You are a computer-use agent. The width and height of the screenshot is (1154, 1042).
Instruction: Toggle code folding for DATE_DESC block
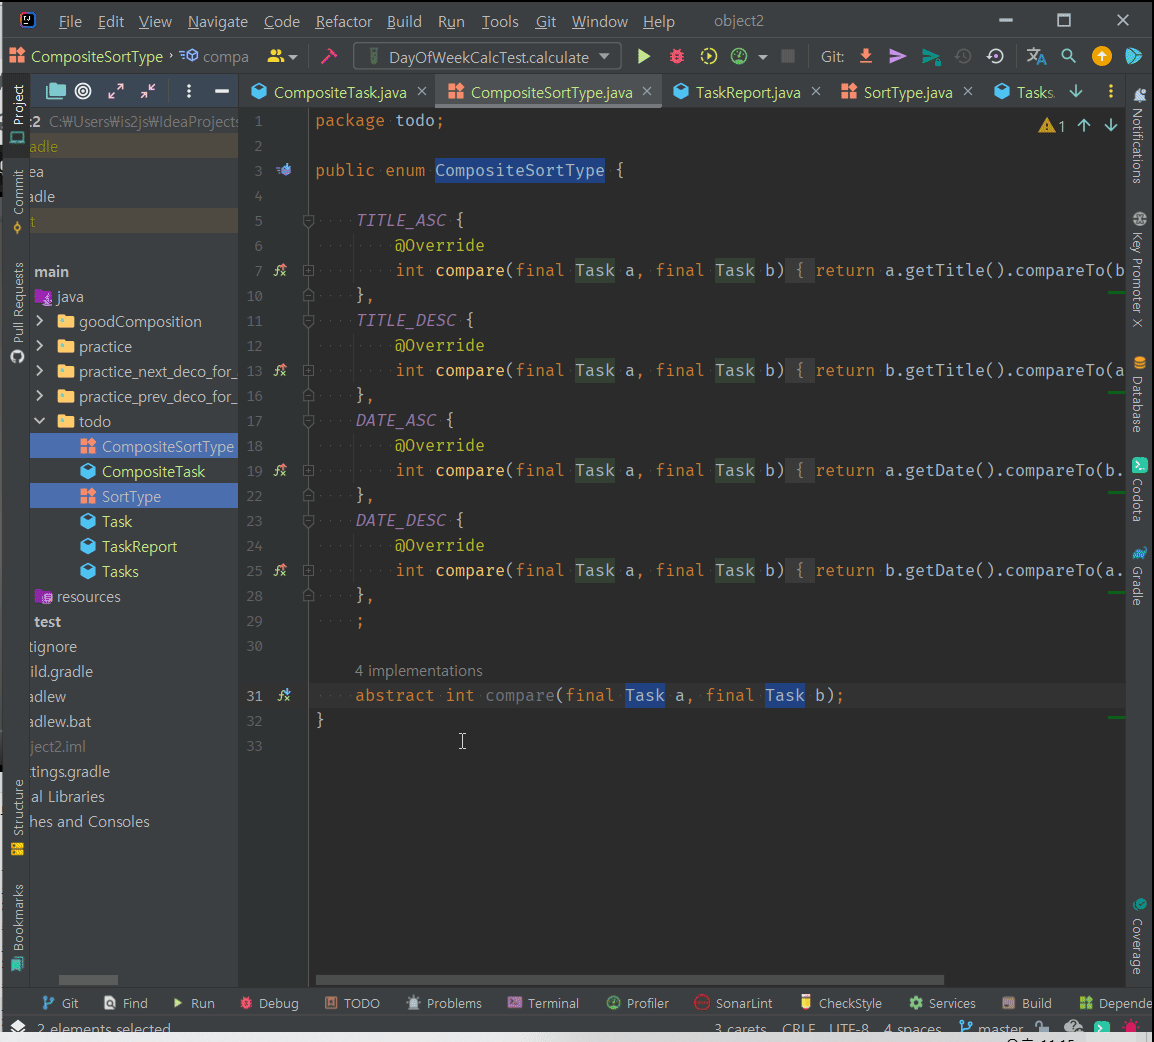click(309, 521)
